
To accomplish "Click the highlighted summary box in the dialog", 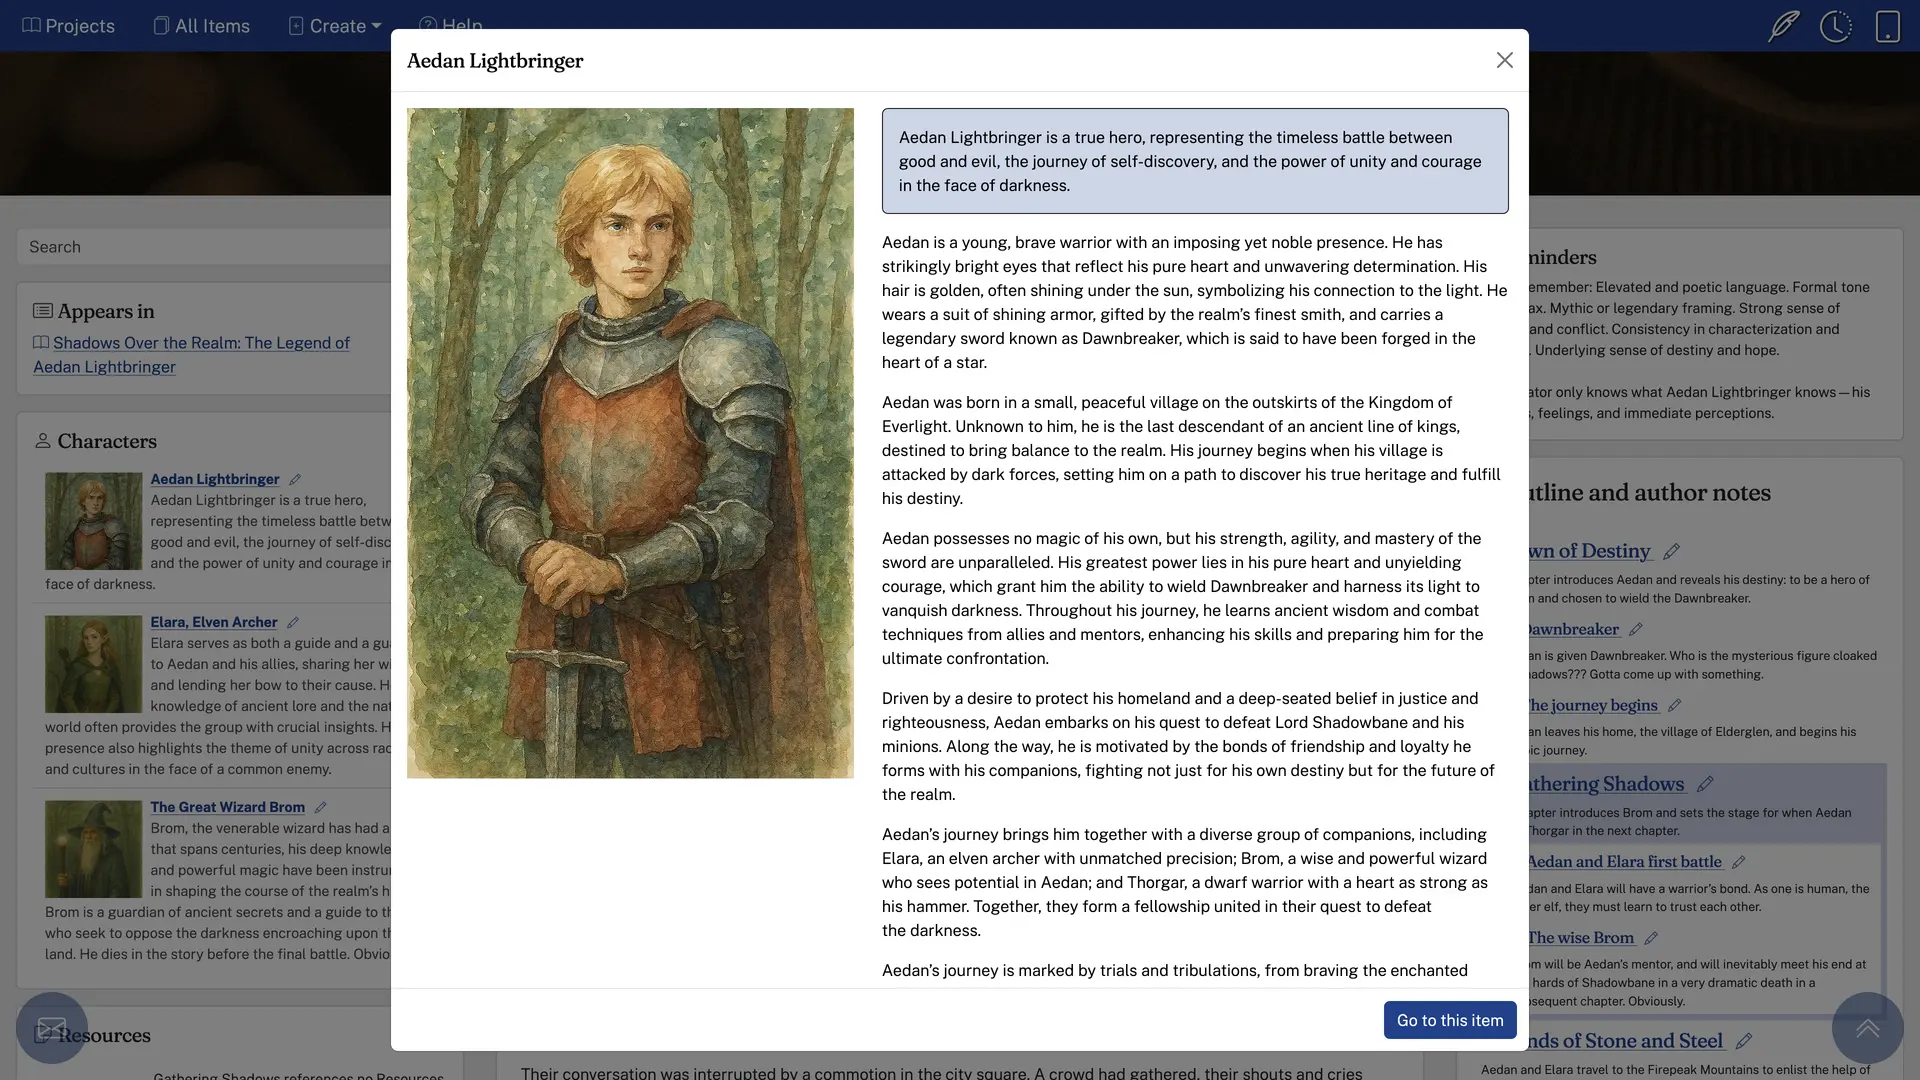I will (1195, 161).
